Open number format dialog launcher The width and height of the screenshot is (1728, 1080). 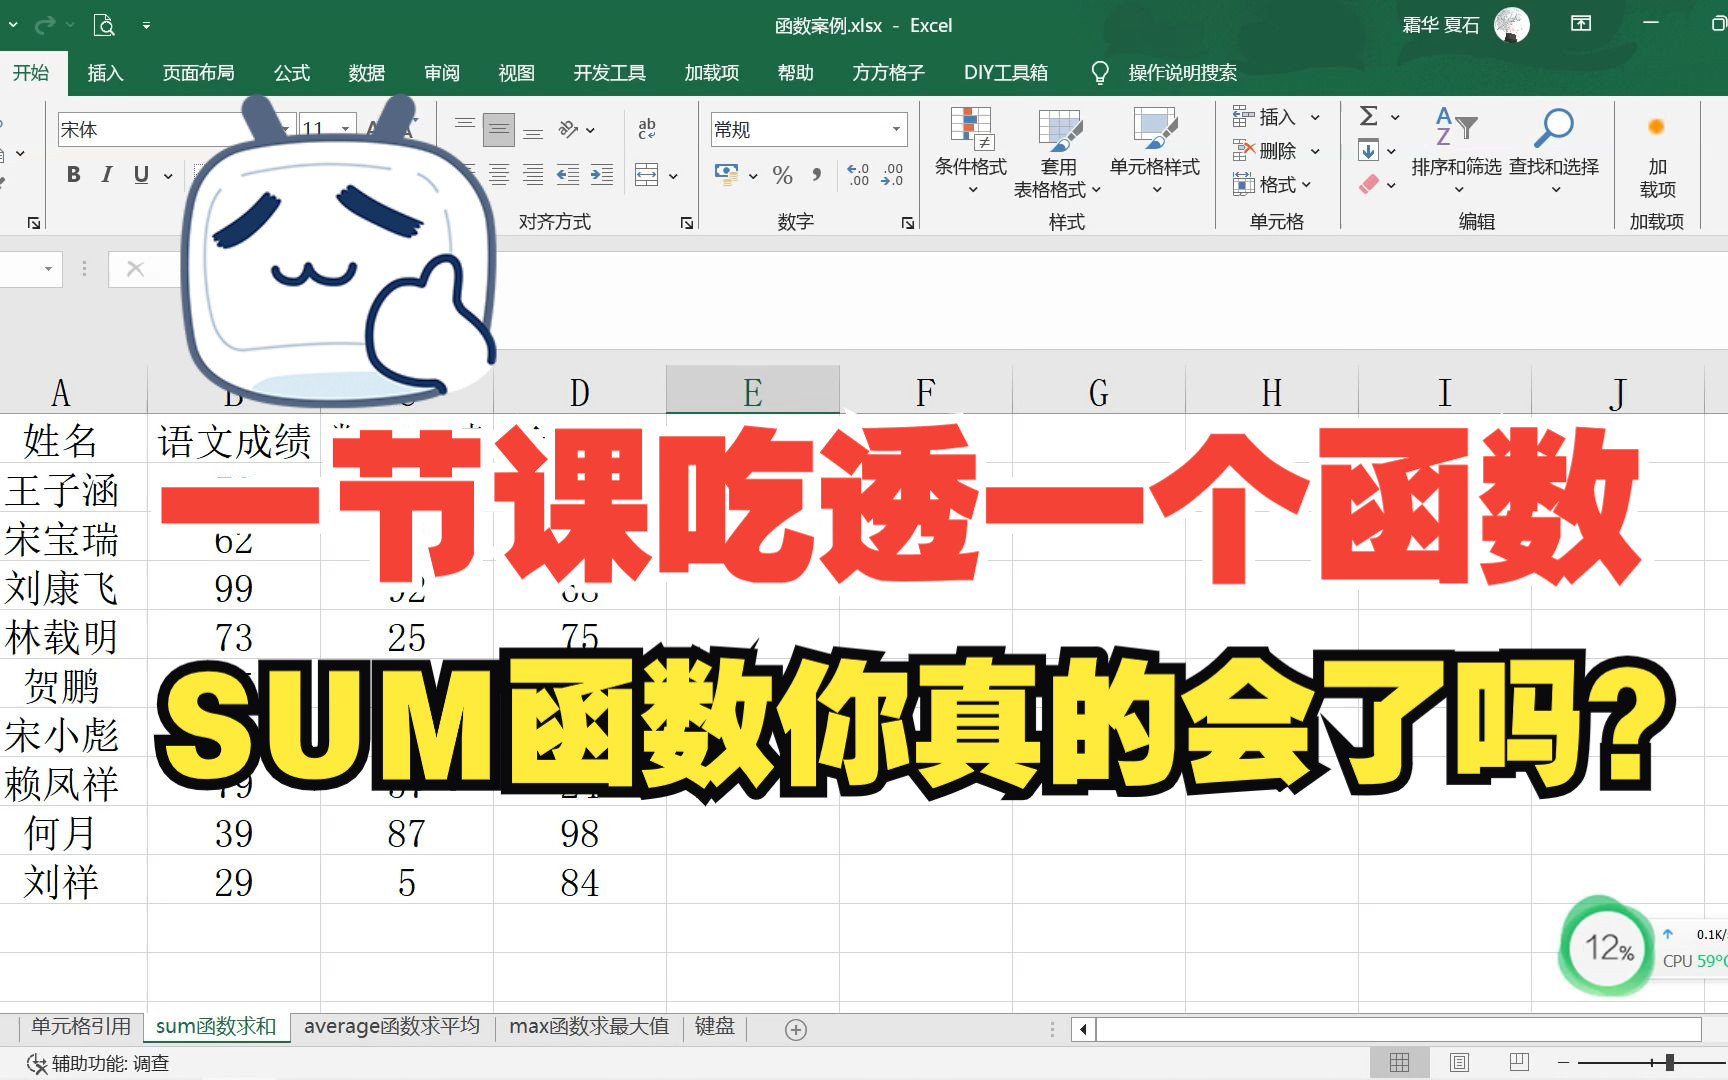tap(908, 223)
